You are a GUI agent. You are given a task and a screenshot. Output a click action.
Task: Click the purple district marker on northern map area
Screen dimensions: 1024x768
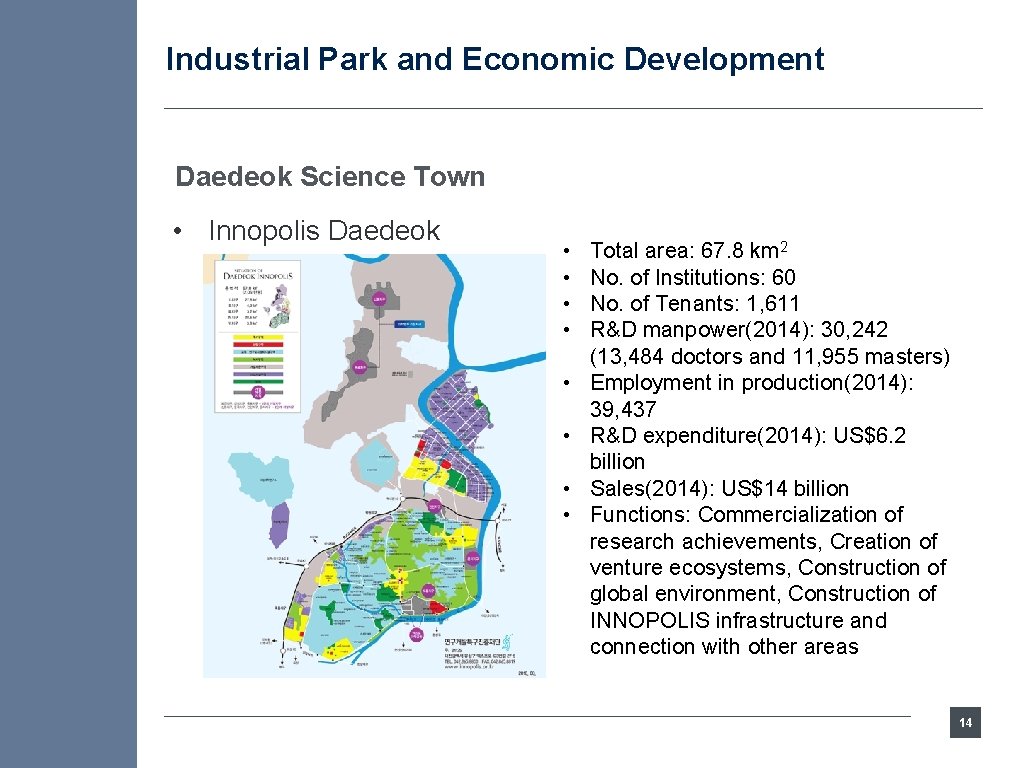pos(379,300)
